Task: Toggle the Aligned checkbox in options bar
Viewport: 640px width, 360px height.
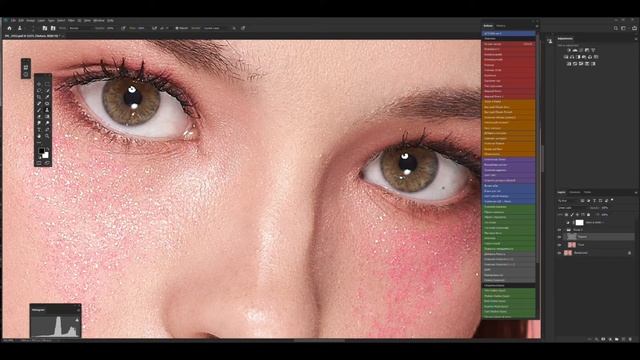Action: 177,28
